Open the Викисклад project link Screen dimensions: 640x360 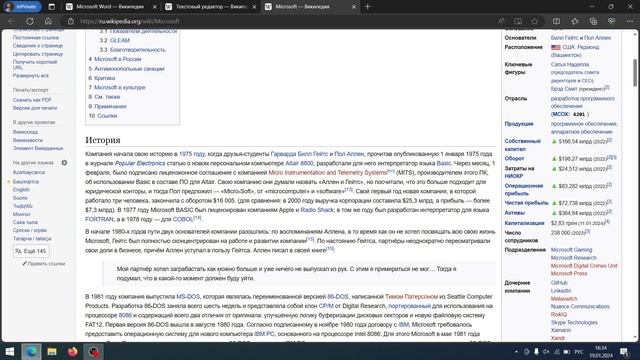click(x=25, y=132)
